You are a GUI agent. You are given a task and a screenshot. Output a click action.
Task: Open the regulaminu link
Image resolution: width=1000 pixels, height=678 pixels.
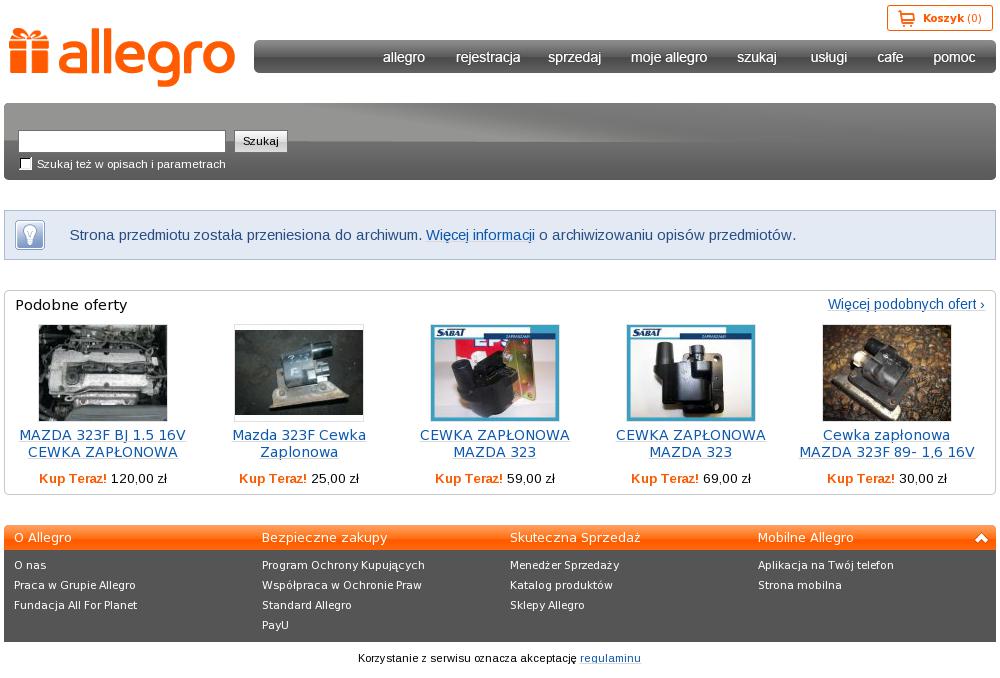[610, 658]
